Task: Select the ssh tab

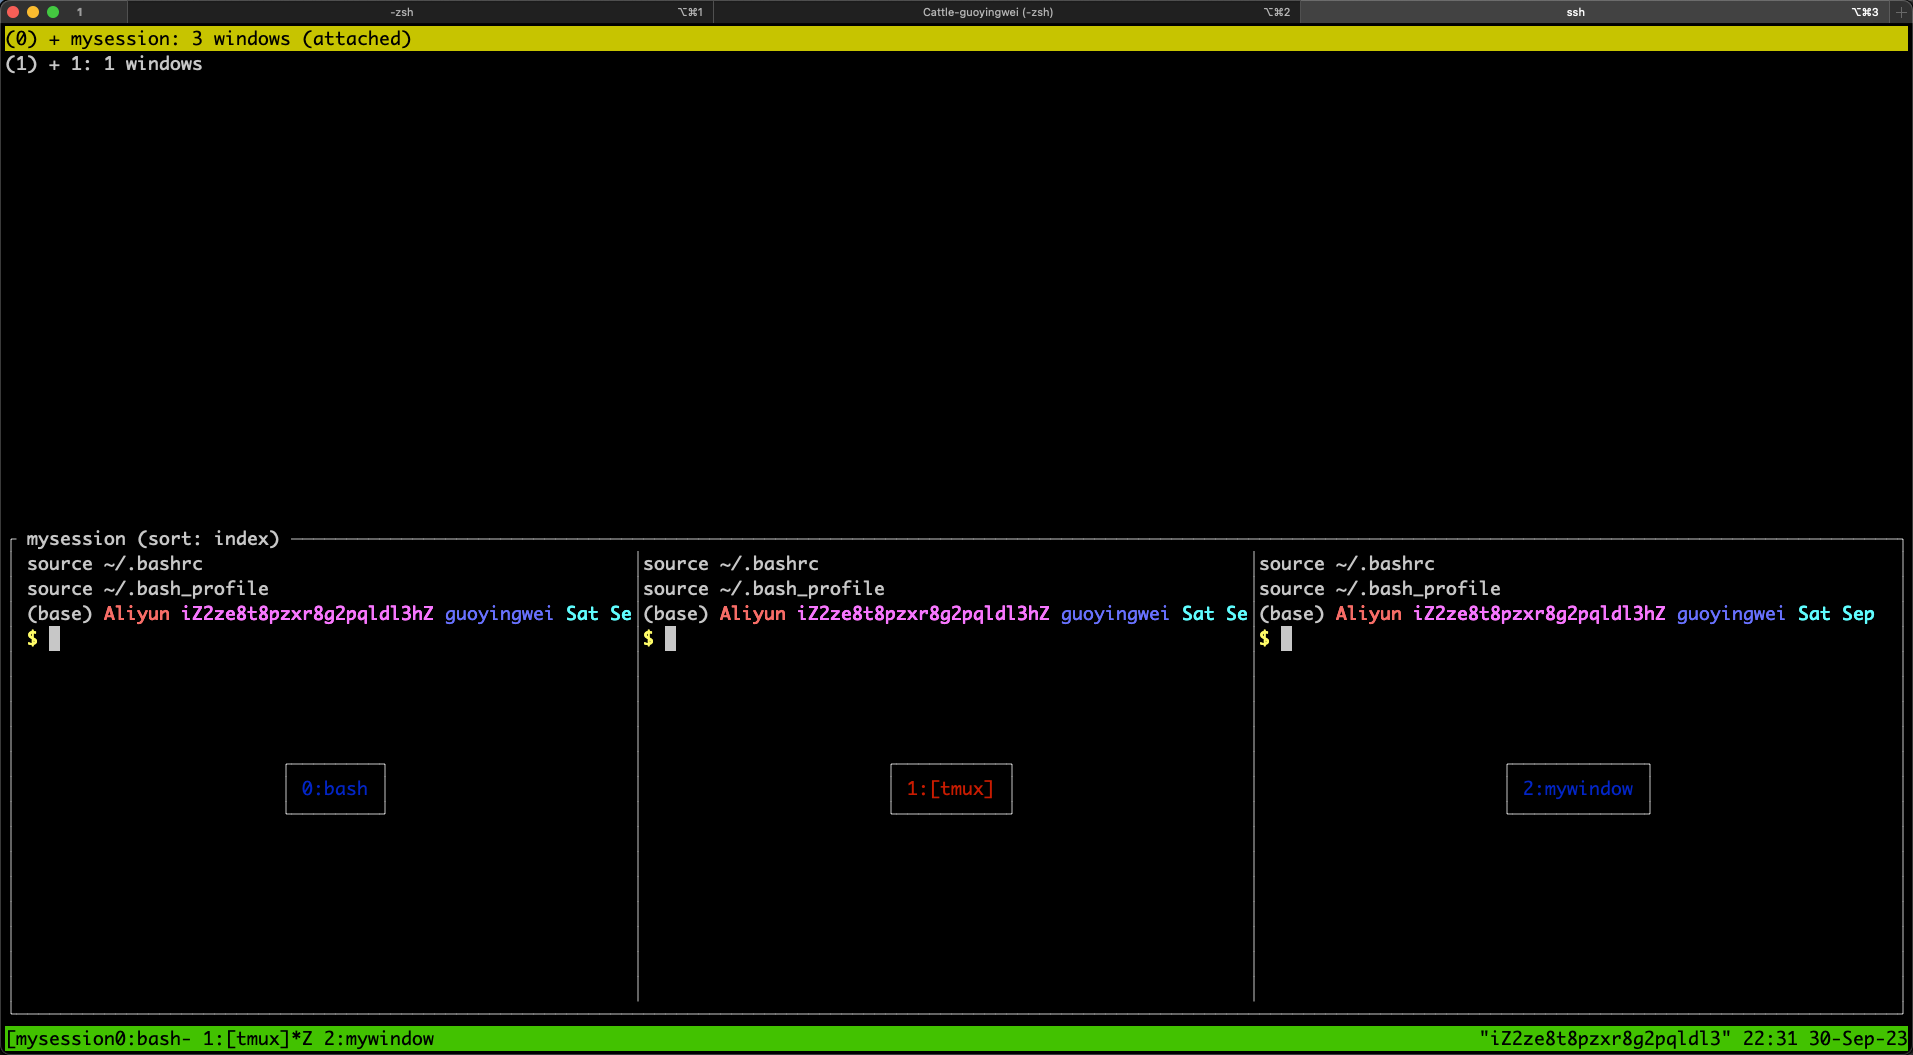Action: pyautogui.click(x=1575, y=12)
